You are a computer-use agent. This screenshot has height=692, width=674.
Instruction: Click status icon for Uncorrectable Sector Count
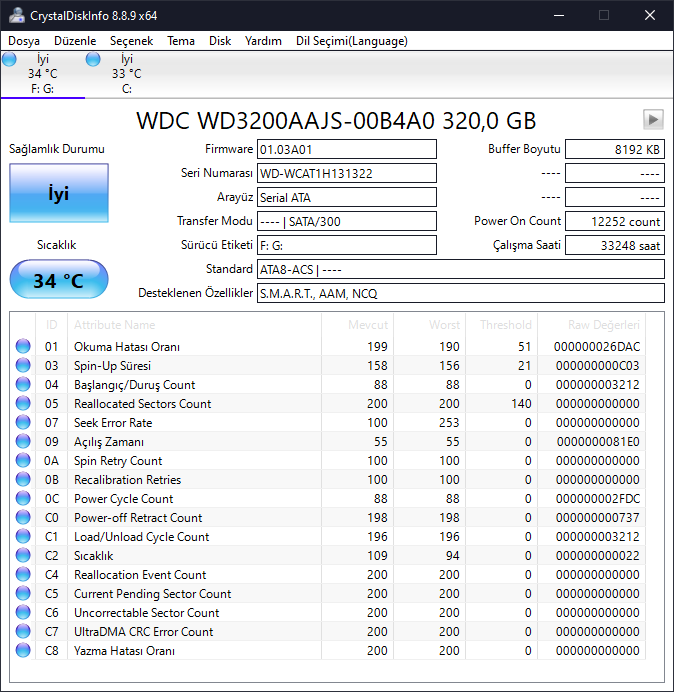(x=23, y=612)
